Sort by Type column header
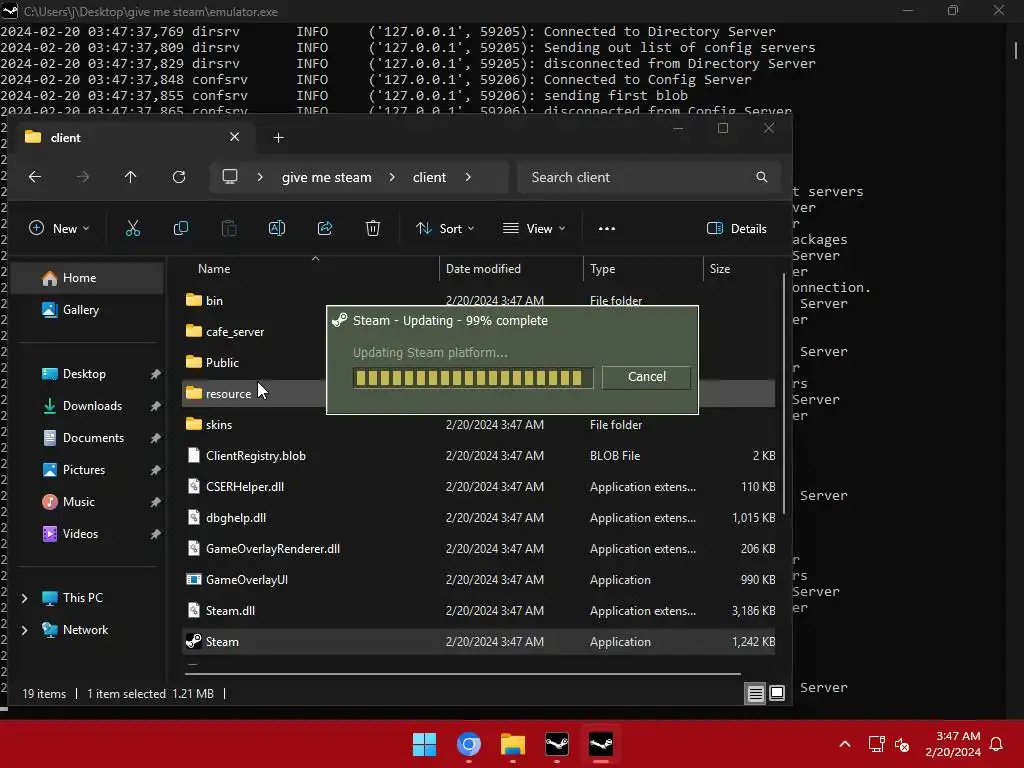 [x=643, y=269]
